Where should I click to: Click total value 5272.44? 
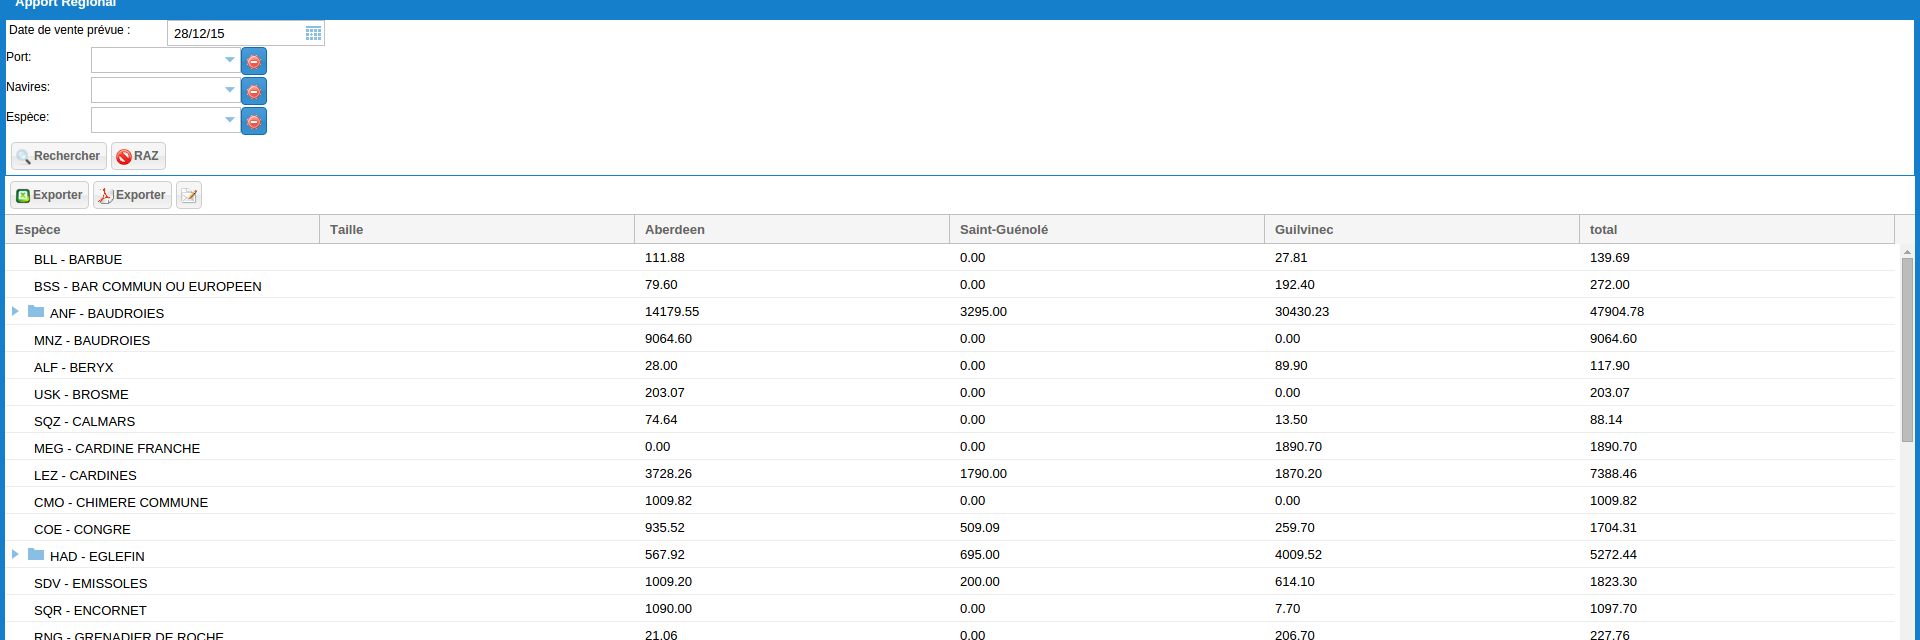click(1613, 555)
